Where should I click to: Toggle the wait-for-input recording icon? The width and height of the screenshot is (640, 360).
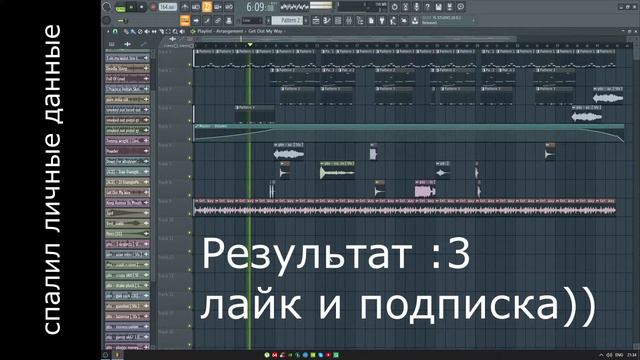pyautogui.click(x=196, y=7)
